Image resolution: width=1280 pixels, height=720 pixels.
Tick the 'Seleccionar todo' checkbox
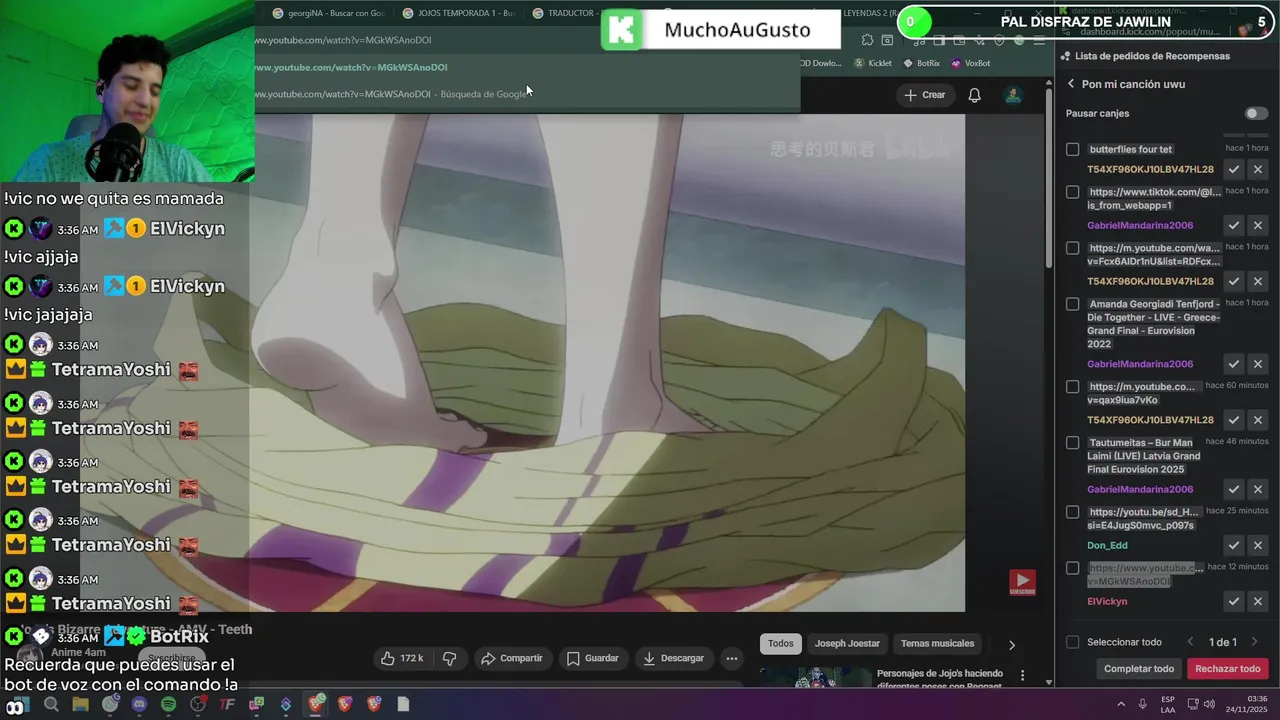tap(1073, 642)
